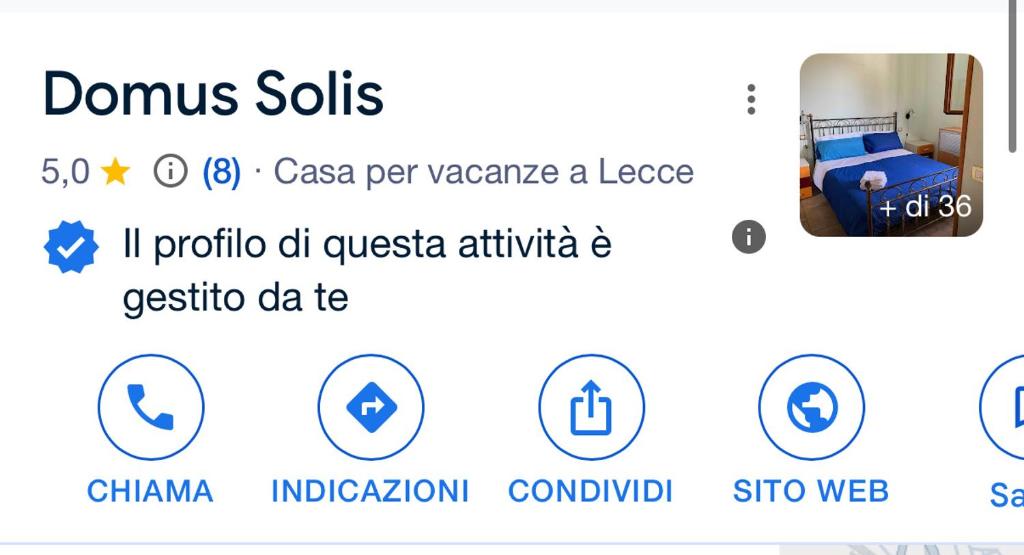Open directions via the arrow icon

[x=371, y=408]
